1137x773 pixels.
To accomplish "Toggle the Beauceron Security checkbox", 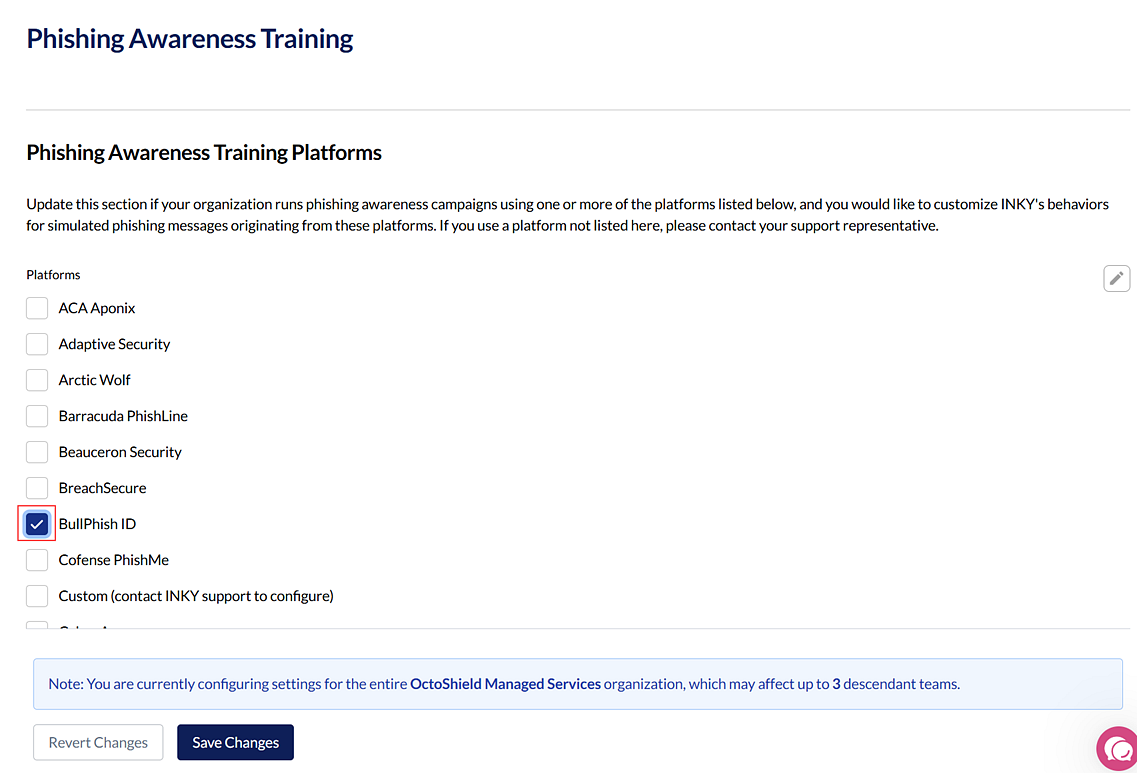I will coord(37,452).
